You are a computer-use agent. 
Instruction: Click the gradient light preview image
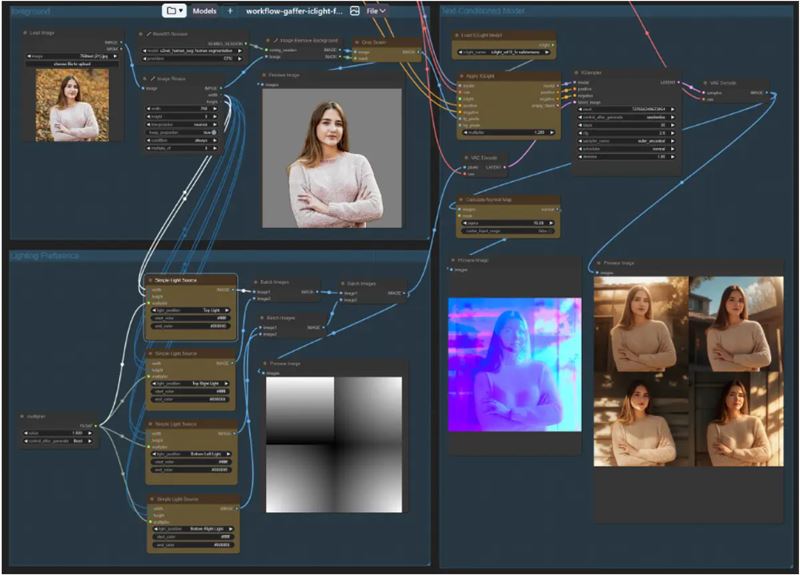[x=334, y=444]
